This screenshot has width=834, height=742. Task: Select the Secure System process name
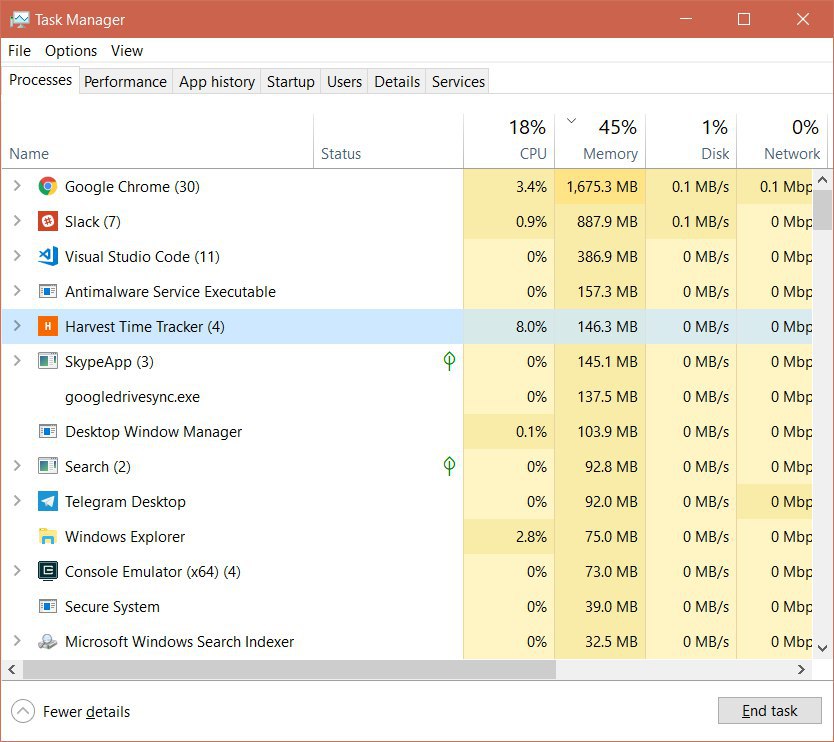pyautogui.click(x=112, y=607)
